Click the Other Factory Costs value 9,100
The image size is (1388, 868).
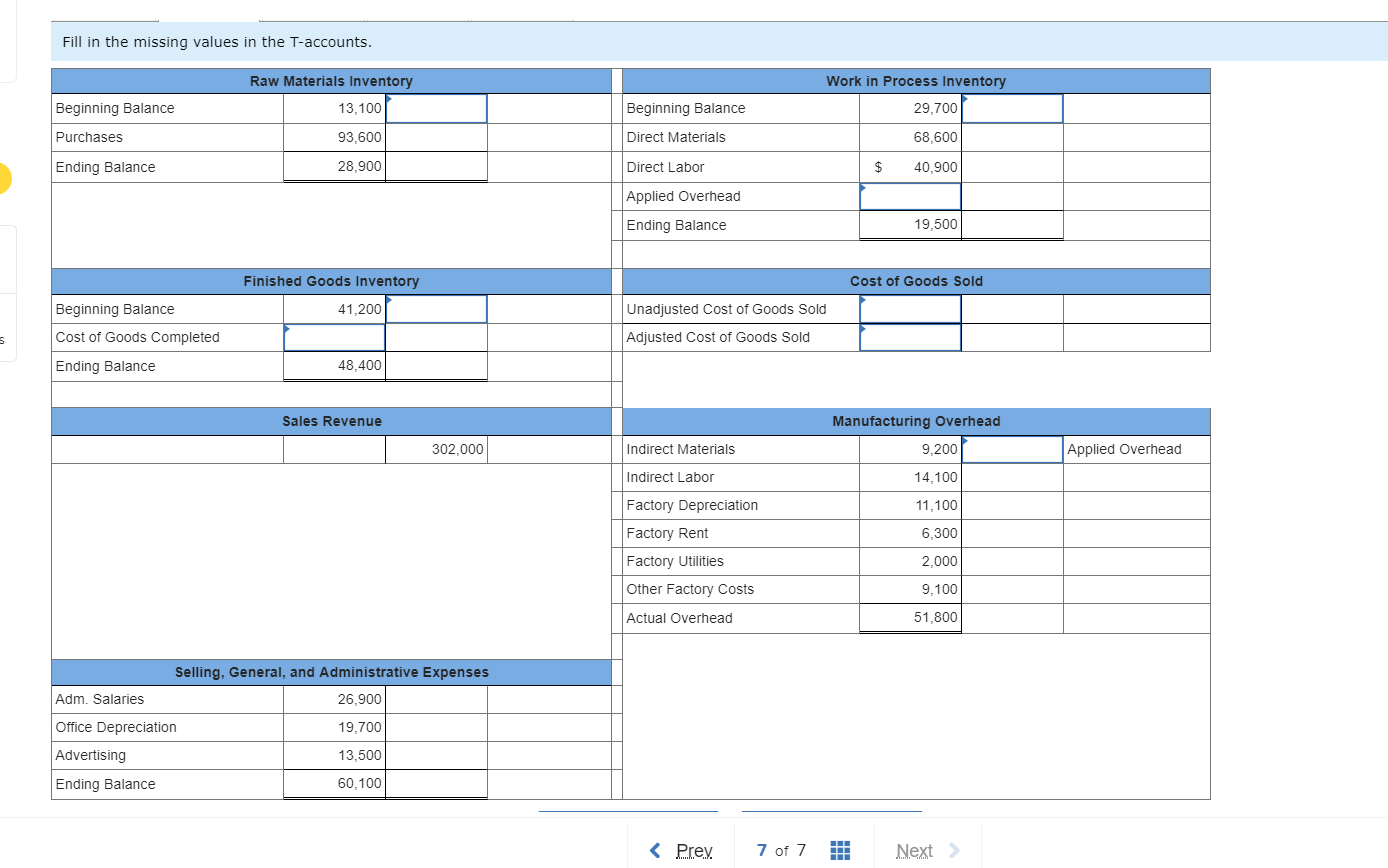(x=940, y=589)
